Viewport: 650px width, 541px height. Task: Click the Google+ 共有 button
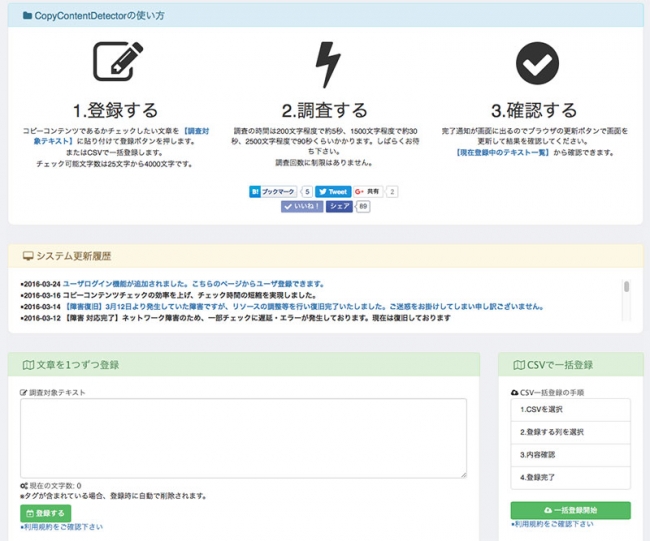tap(368, 192)
